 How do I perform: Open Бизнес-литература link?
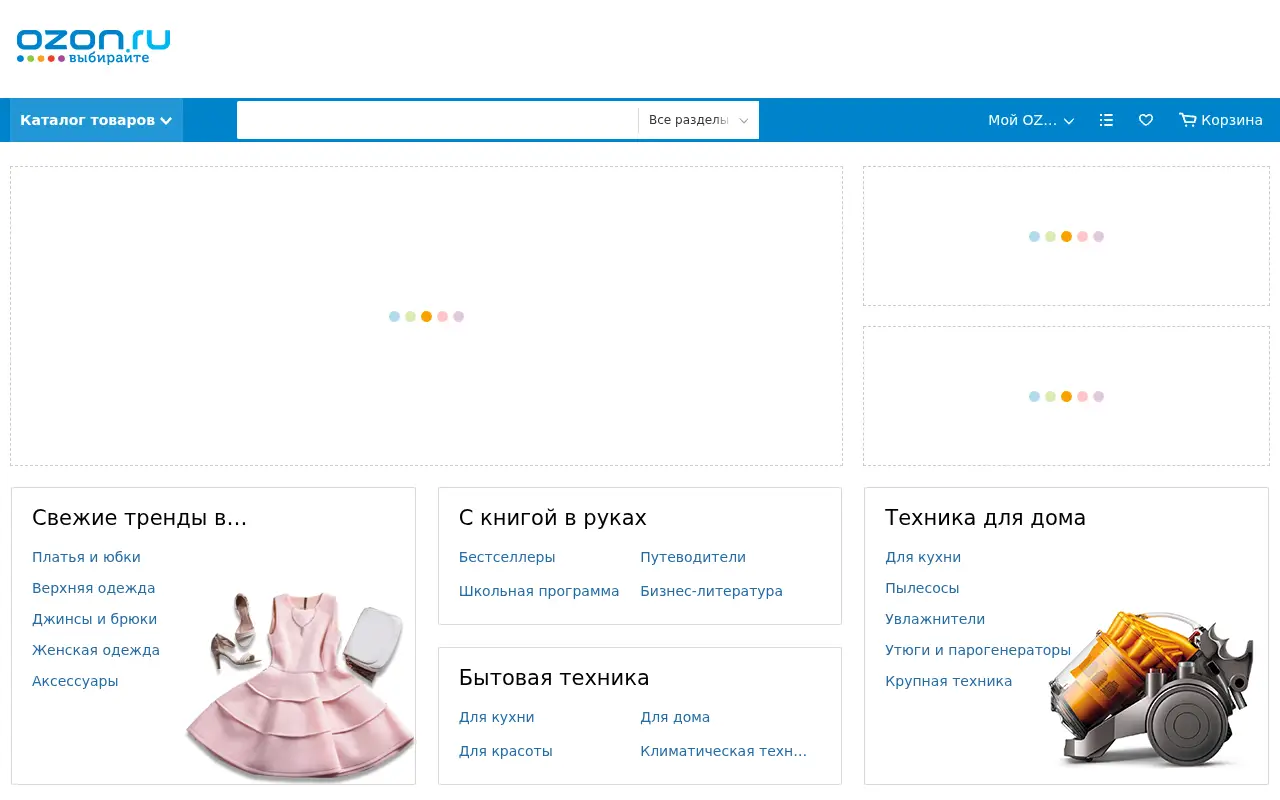[711, 591]
